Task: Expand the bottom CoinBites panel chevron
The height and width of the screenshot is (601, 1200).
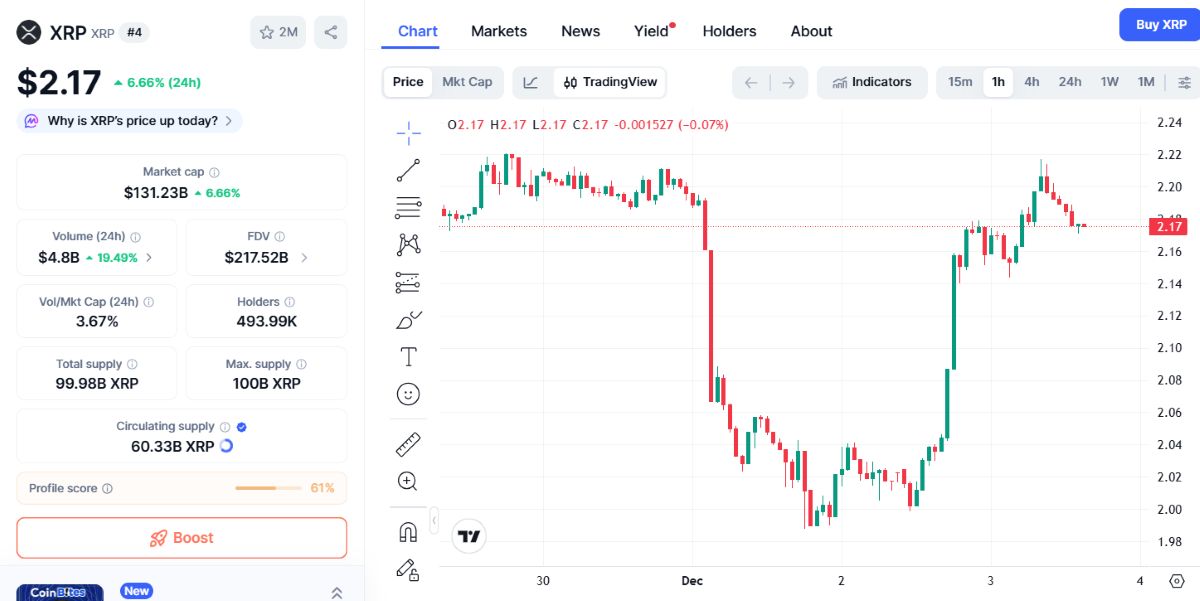Action: [x=336, y=592]
